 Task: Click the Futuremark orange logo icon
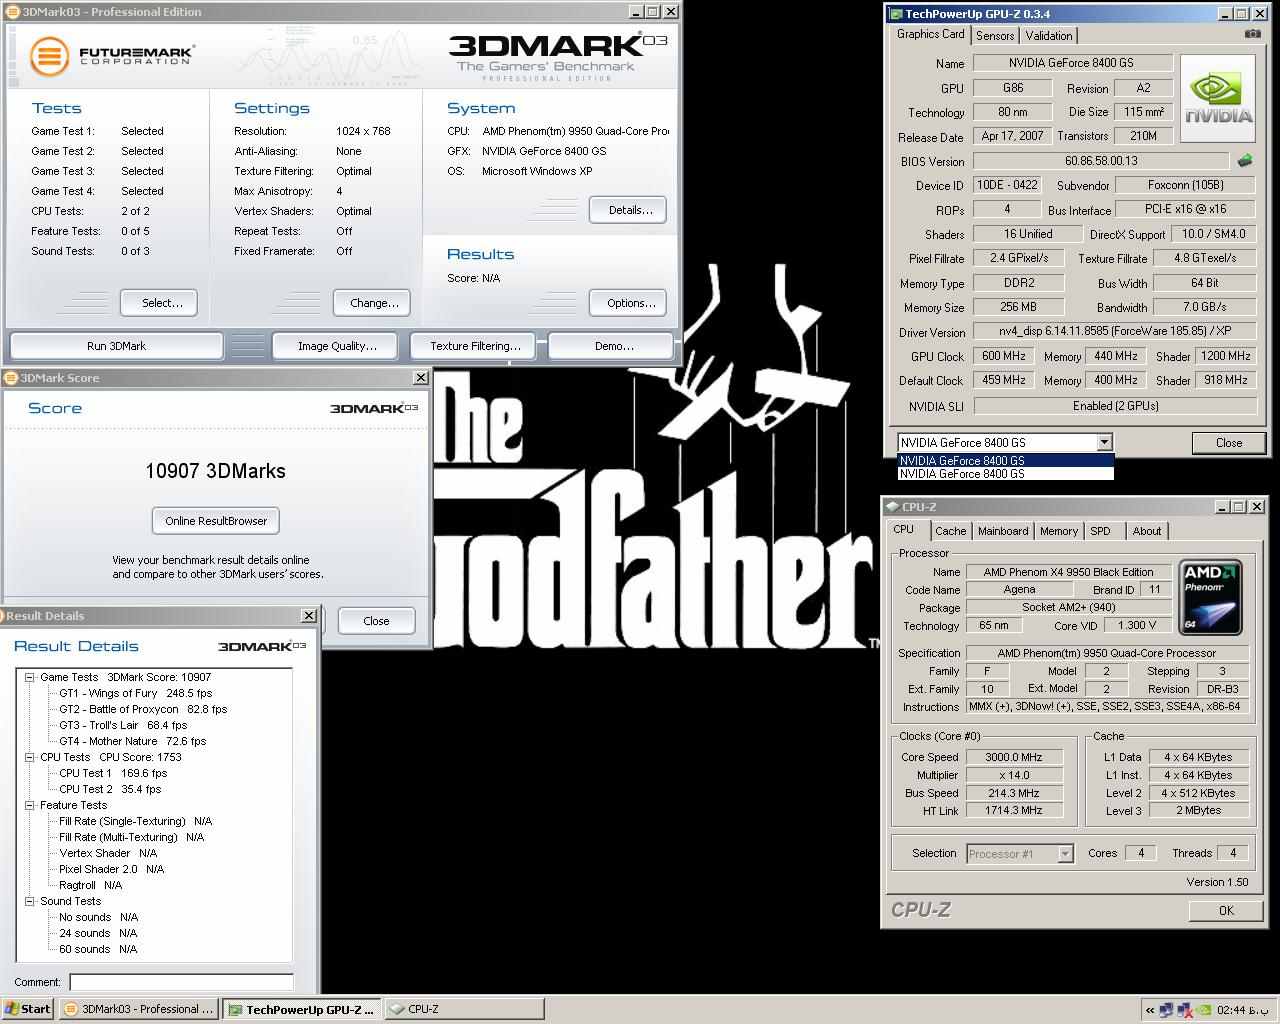[x=49, y=56]
